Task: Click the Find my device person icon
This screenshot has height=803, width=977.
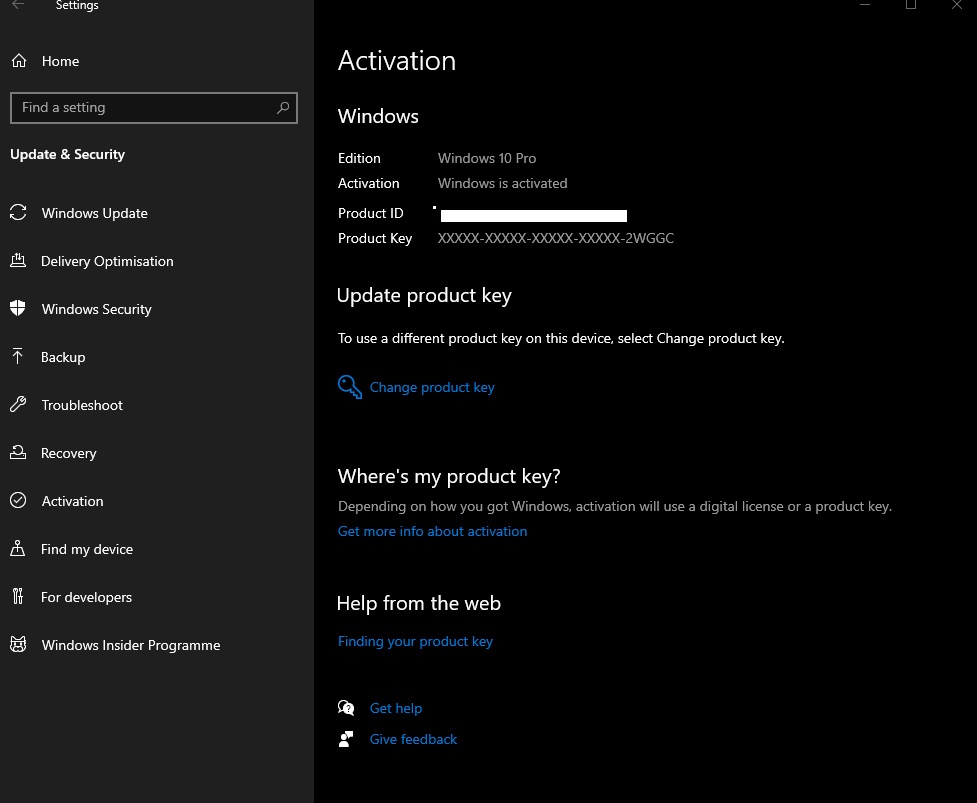Action: point(17,548)
